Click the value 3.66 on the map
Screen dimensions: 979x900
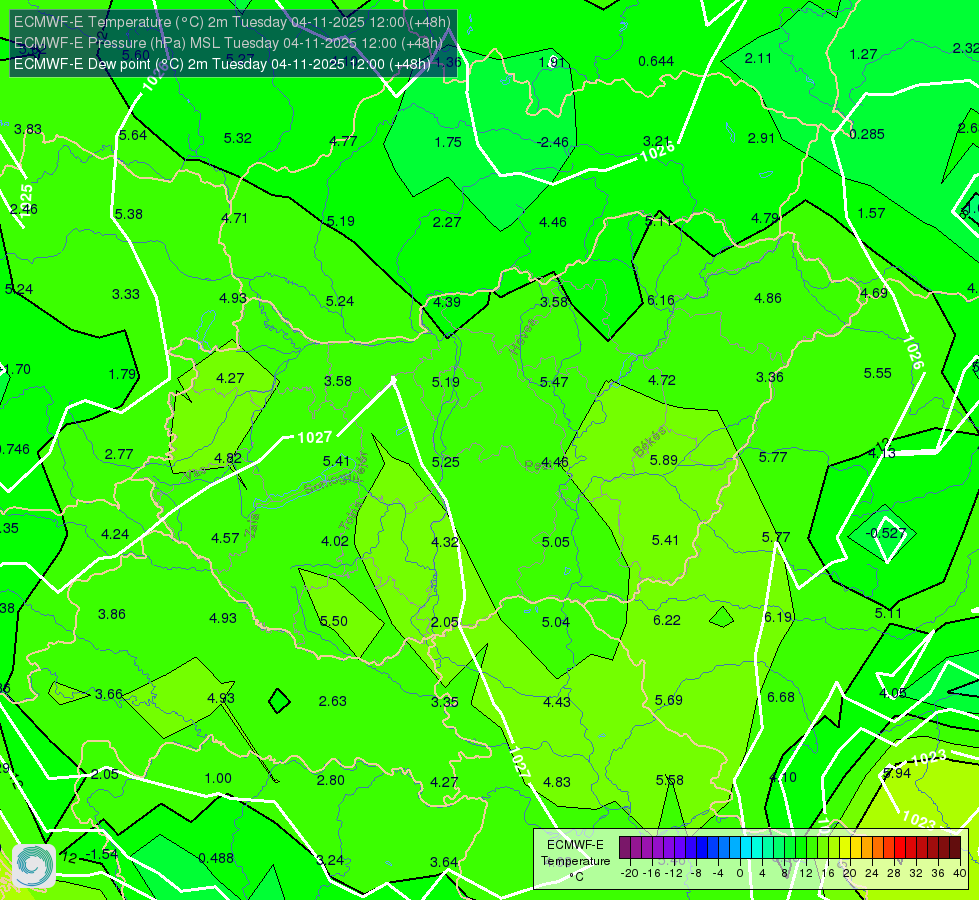109,695
